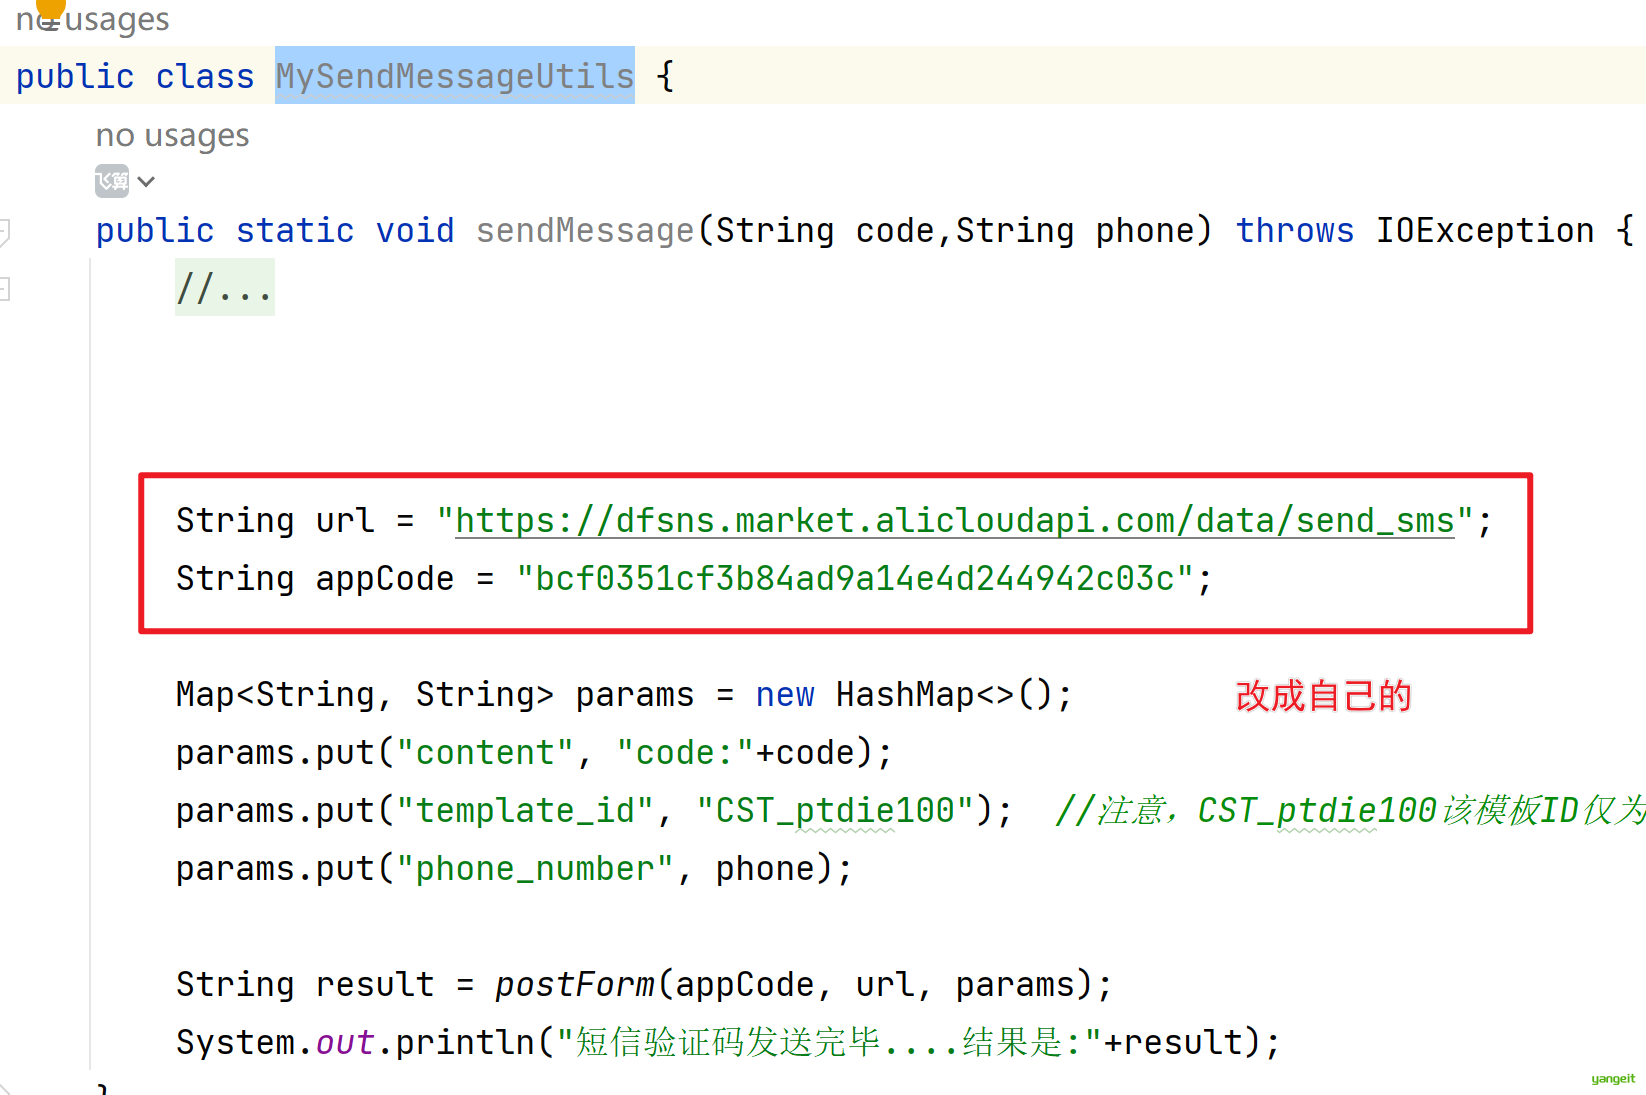This screenshot has width=1646, height=1095.
Task: Open the dropdown chevron beside the 飞算 icon
Action: tap(146, 181)
